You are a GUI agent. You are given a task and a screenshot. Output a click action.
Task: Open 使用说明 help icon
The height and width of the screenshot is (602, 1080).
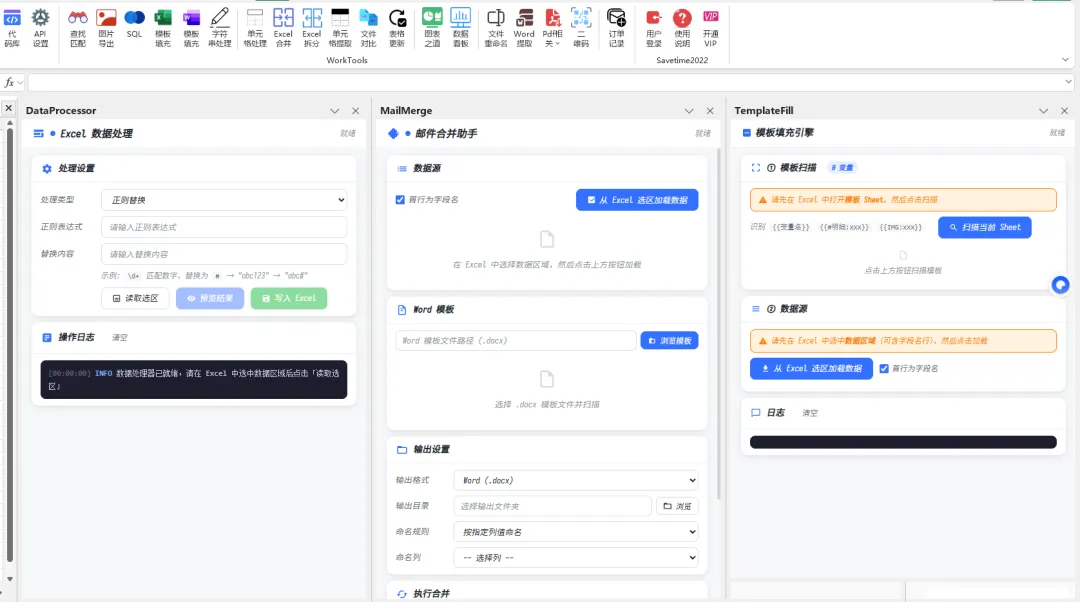(x=682, y=28)
